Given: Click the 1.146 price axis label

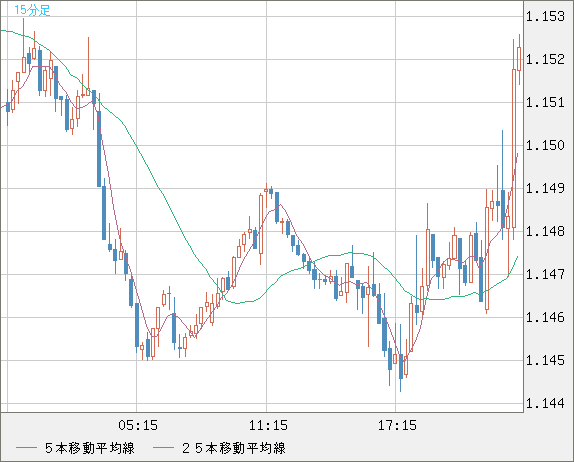Looking at the screenshot, I should pyautogui.click(x=545, y=317).
